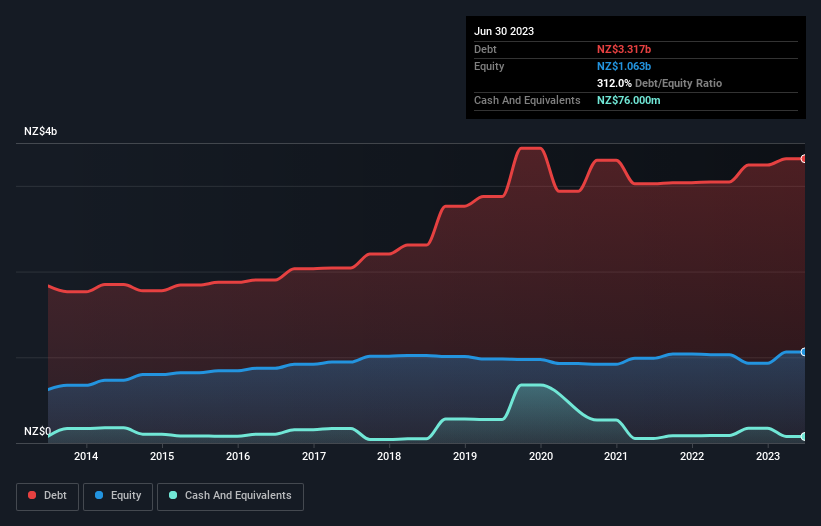
Task: Click Cash And Equivalents label in tooltip
Action: pos(527,100)
